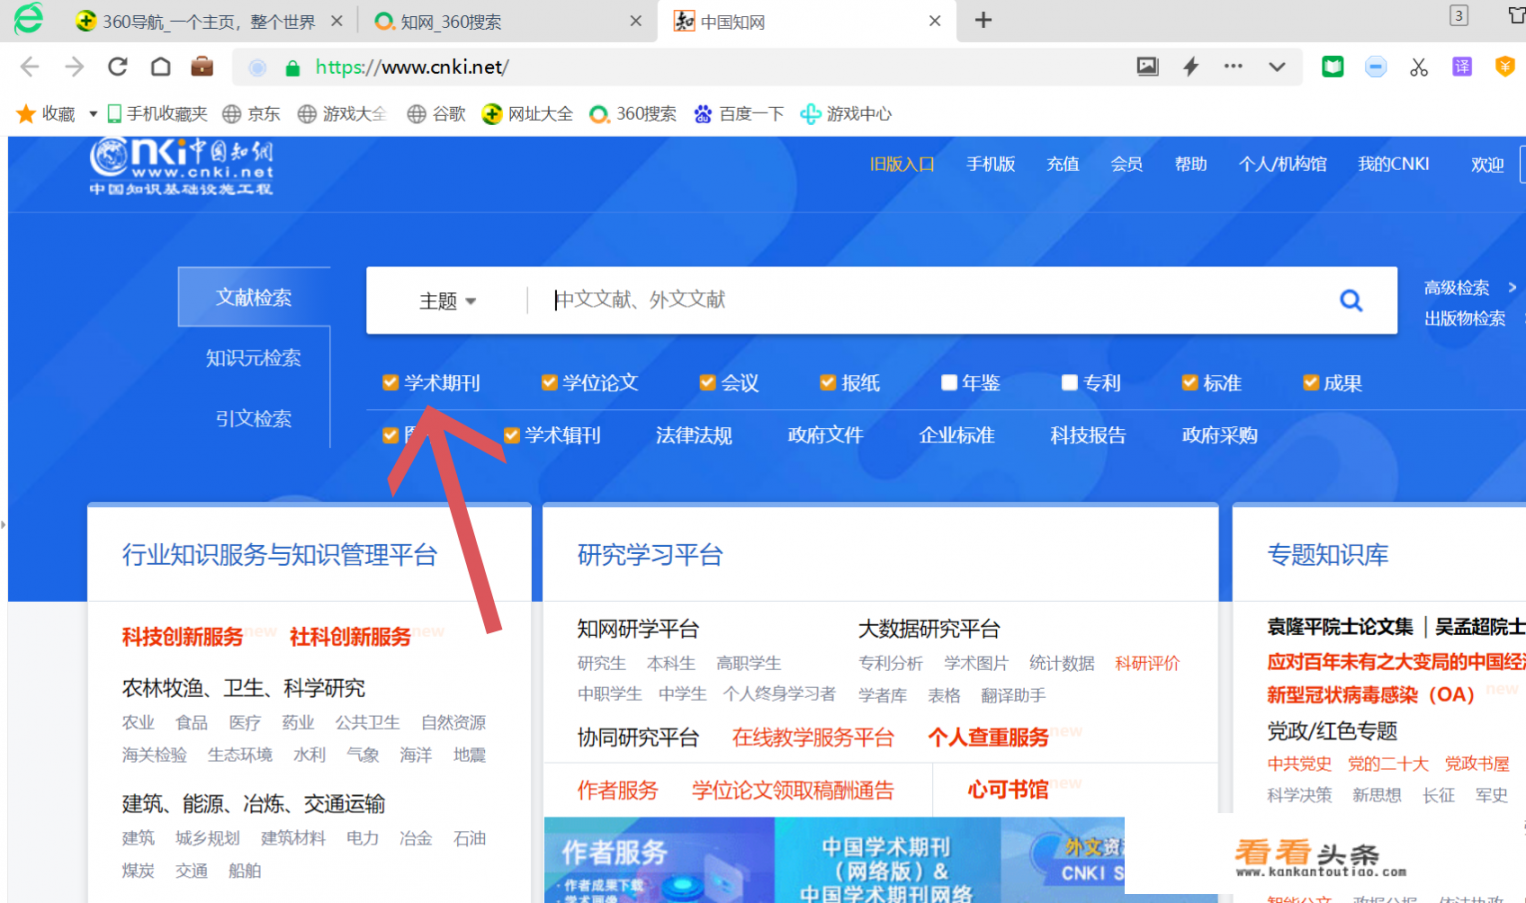Click the green lock security icon
This screenshot has width=1526, height=903.
[x=292, y=68]
